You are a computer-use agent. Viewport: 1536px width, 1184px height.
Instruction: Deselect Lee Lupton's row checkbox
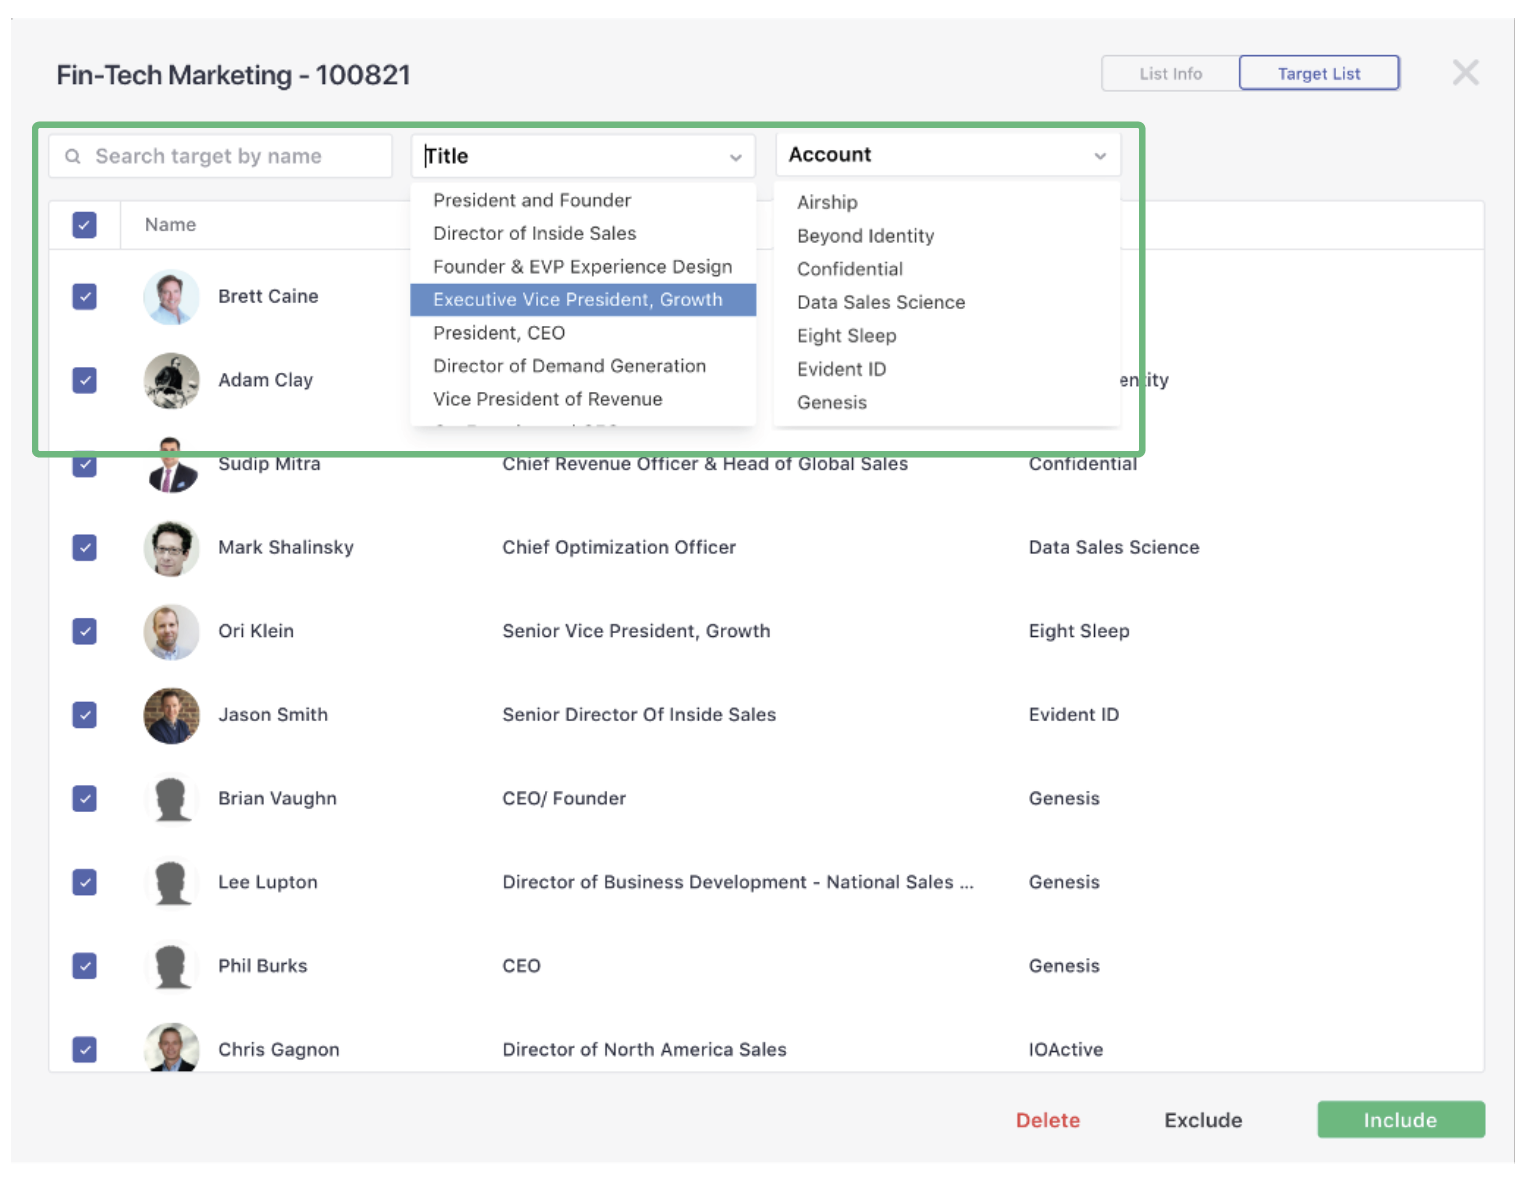click(x=85, y=882)
